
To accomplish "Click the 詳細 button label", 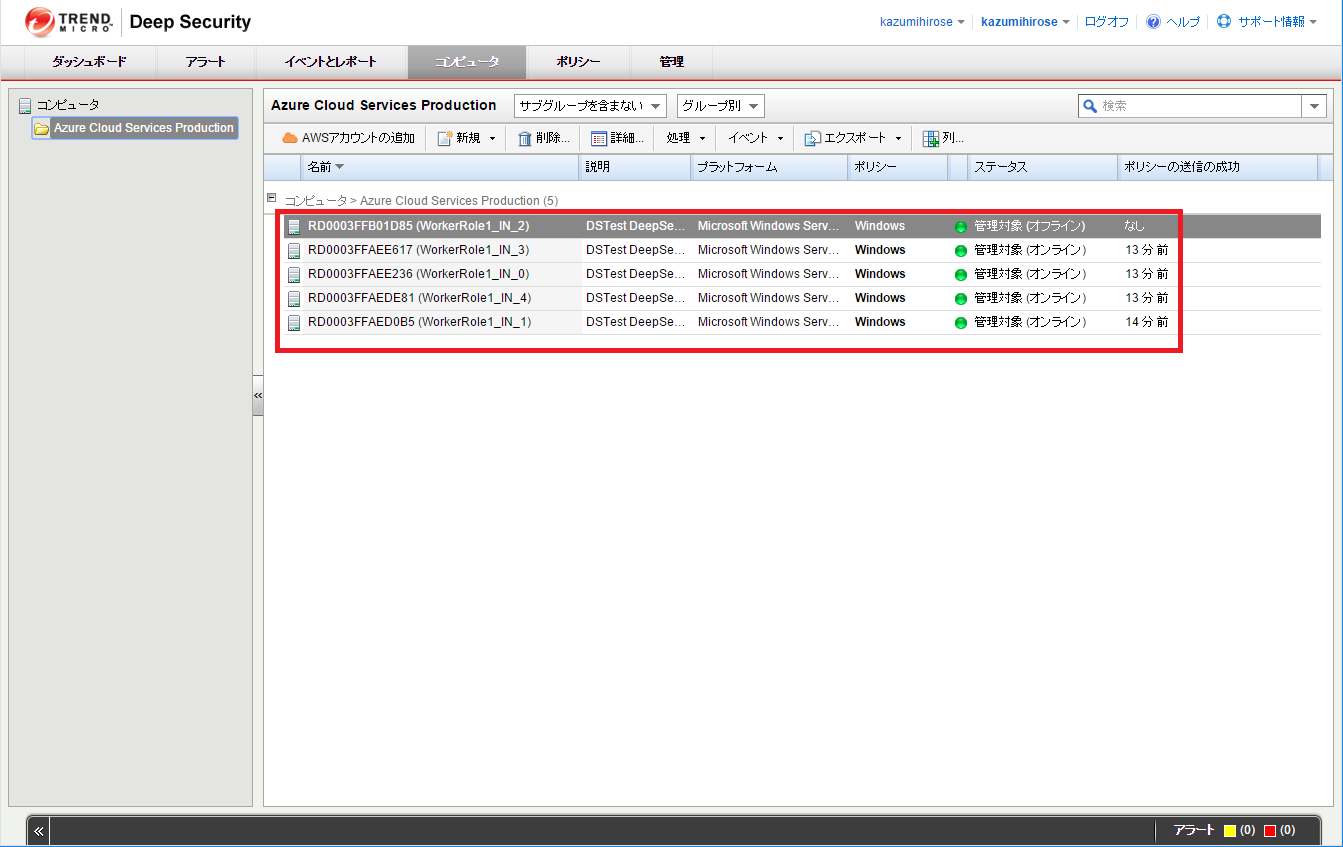I will pos(627,138).
